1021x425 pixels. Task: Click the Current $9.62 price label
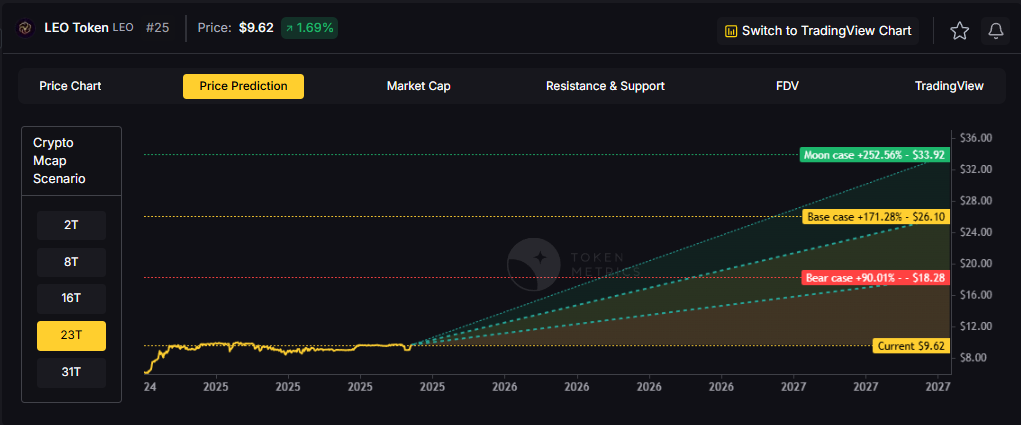[911, 346]
